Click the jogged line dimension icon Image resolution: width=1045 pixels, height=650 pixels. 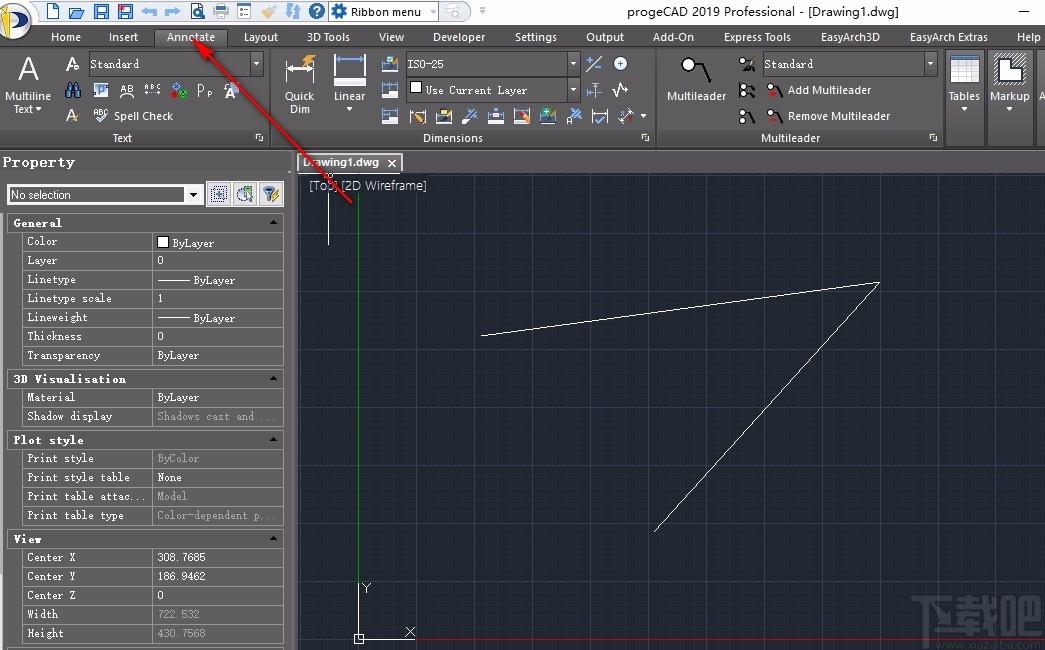click(620, 89)
